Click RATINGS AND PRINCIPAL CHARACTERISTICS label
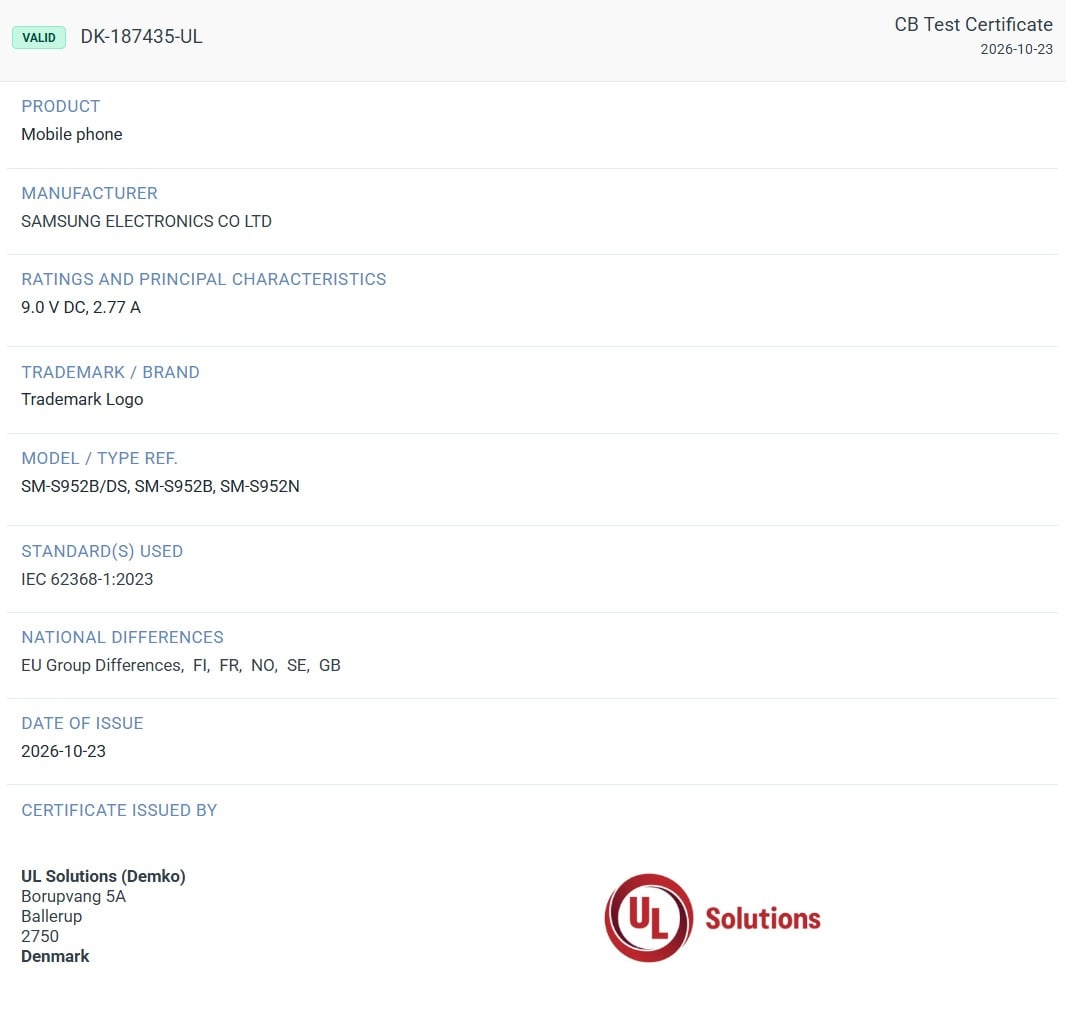The height and width of the screenshot is (1009, 1066). coord(203,279)
